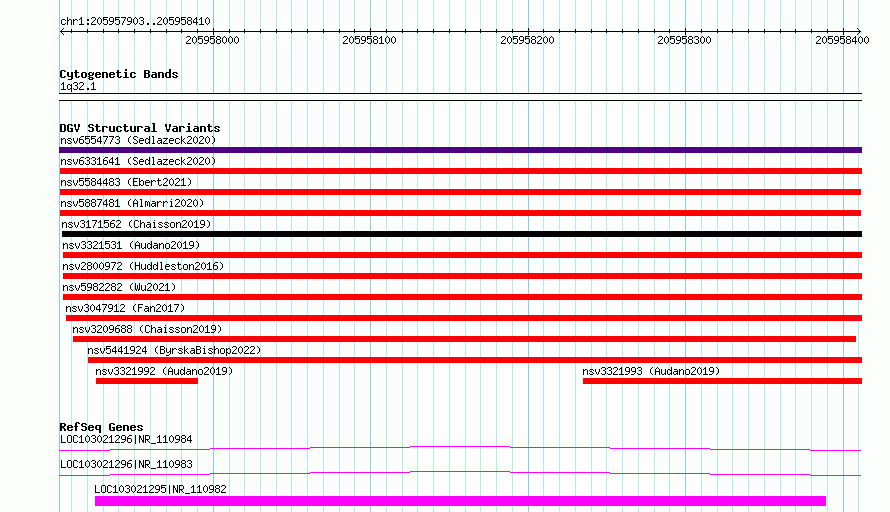
Task: Click the RefSeq Genes track title
Action: [x=101, y=427]
